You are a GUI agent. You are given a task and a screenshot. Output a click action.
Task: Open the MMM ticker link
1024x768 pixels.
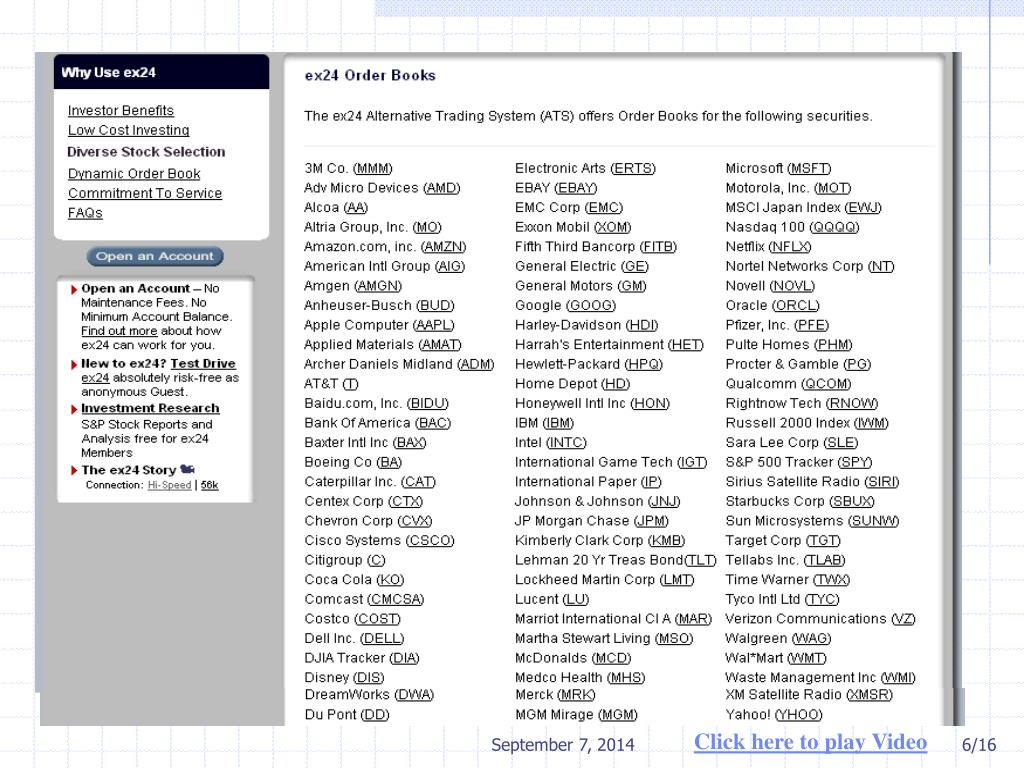point(373,168)
